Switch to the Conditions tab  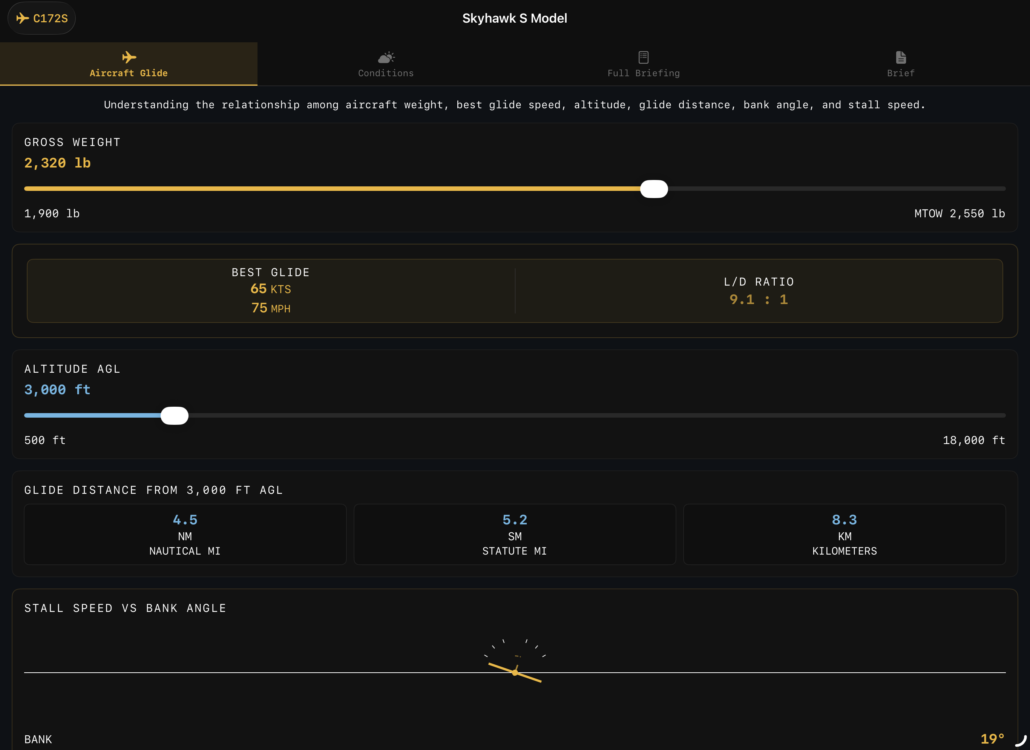[x=386, y=64]
